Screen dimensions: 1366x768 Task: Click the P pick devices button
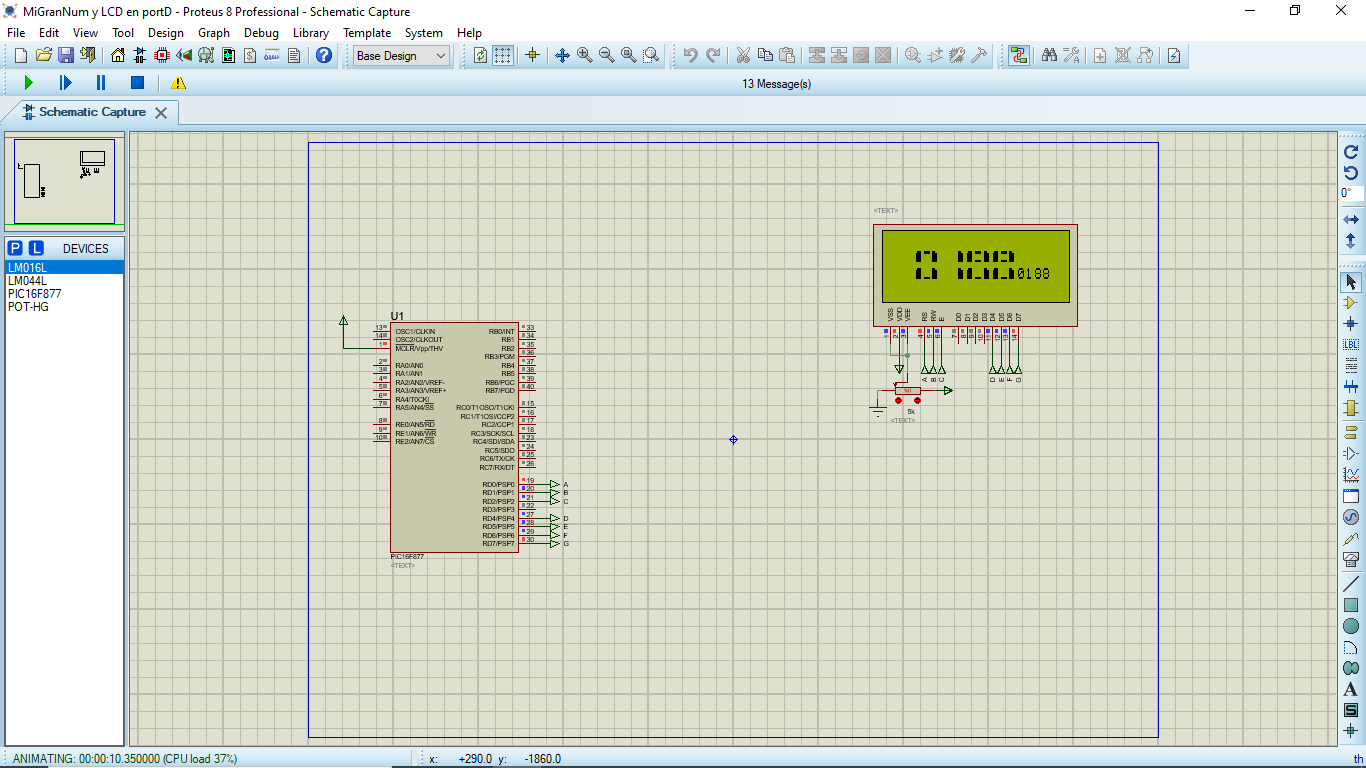click(14, 248)
